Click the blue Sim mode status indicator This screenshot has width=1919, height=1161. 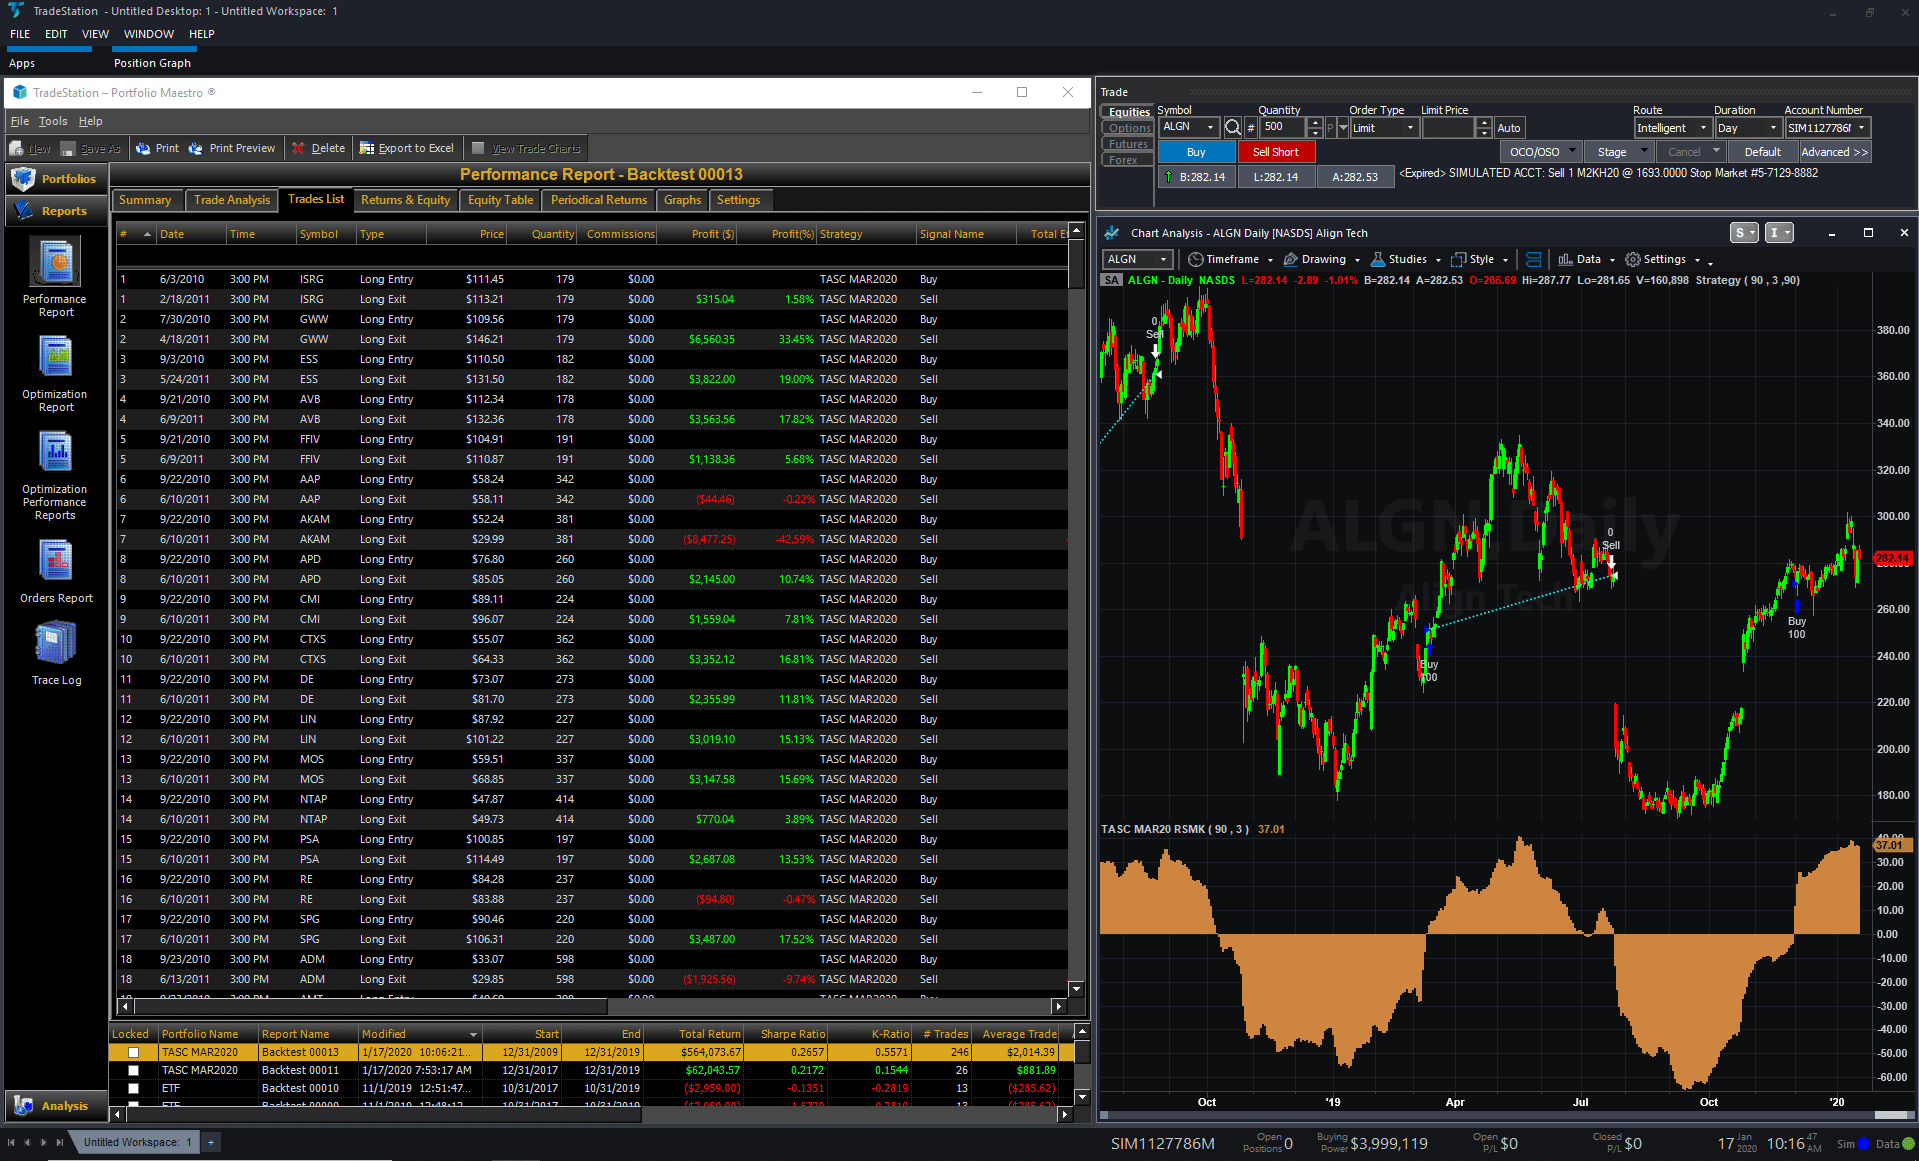click(x=1864, y=1143)
